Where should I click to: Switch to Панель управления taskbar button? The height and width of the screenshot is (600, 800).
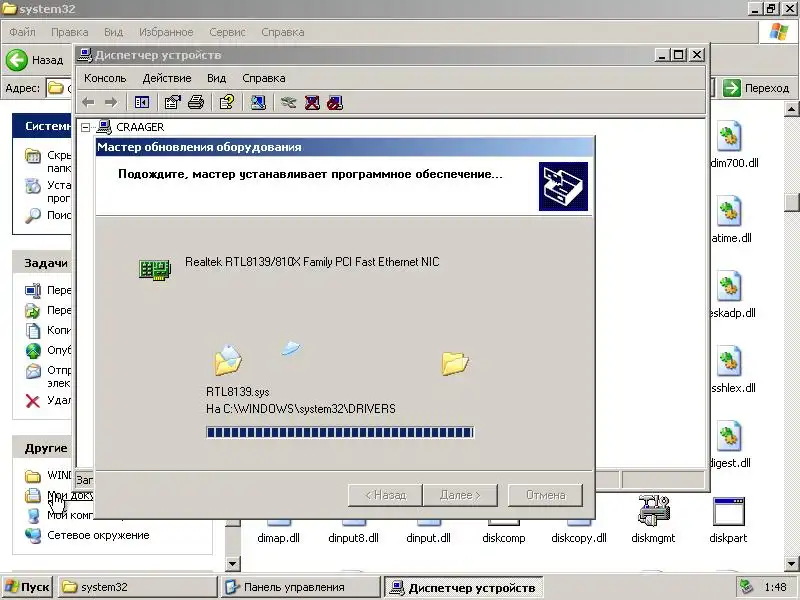click(301, 587)
